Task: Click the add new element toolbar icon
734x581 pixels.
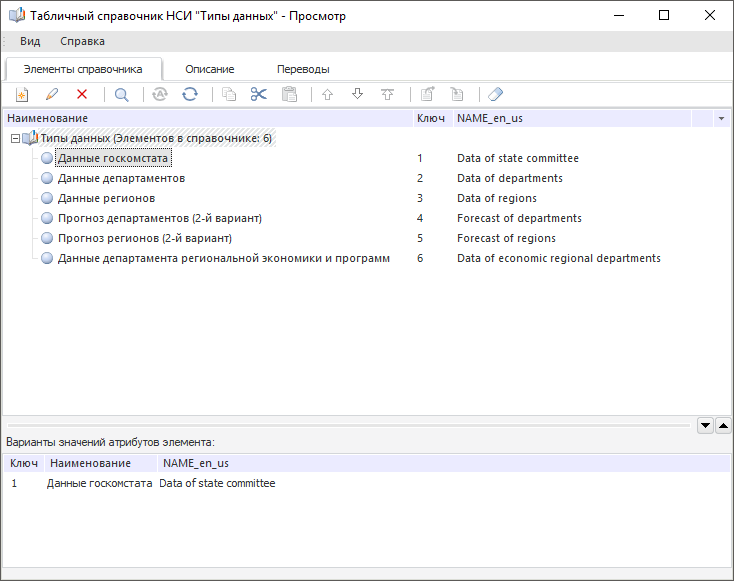Action: [22, 95]
